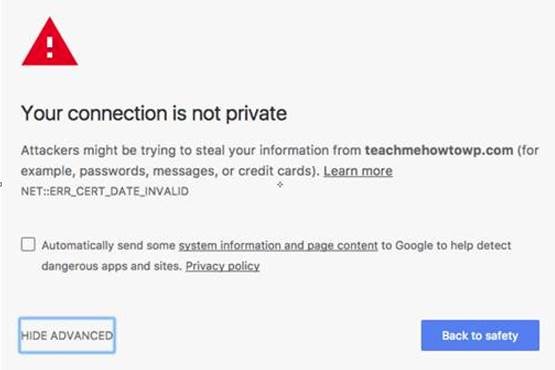Click the word private in the heading
The width and height of the screenshot is (555, 370).
[x=256, y=114]
